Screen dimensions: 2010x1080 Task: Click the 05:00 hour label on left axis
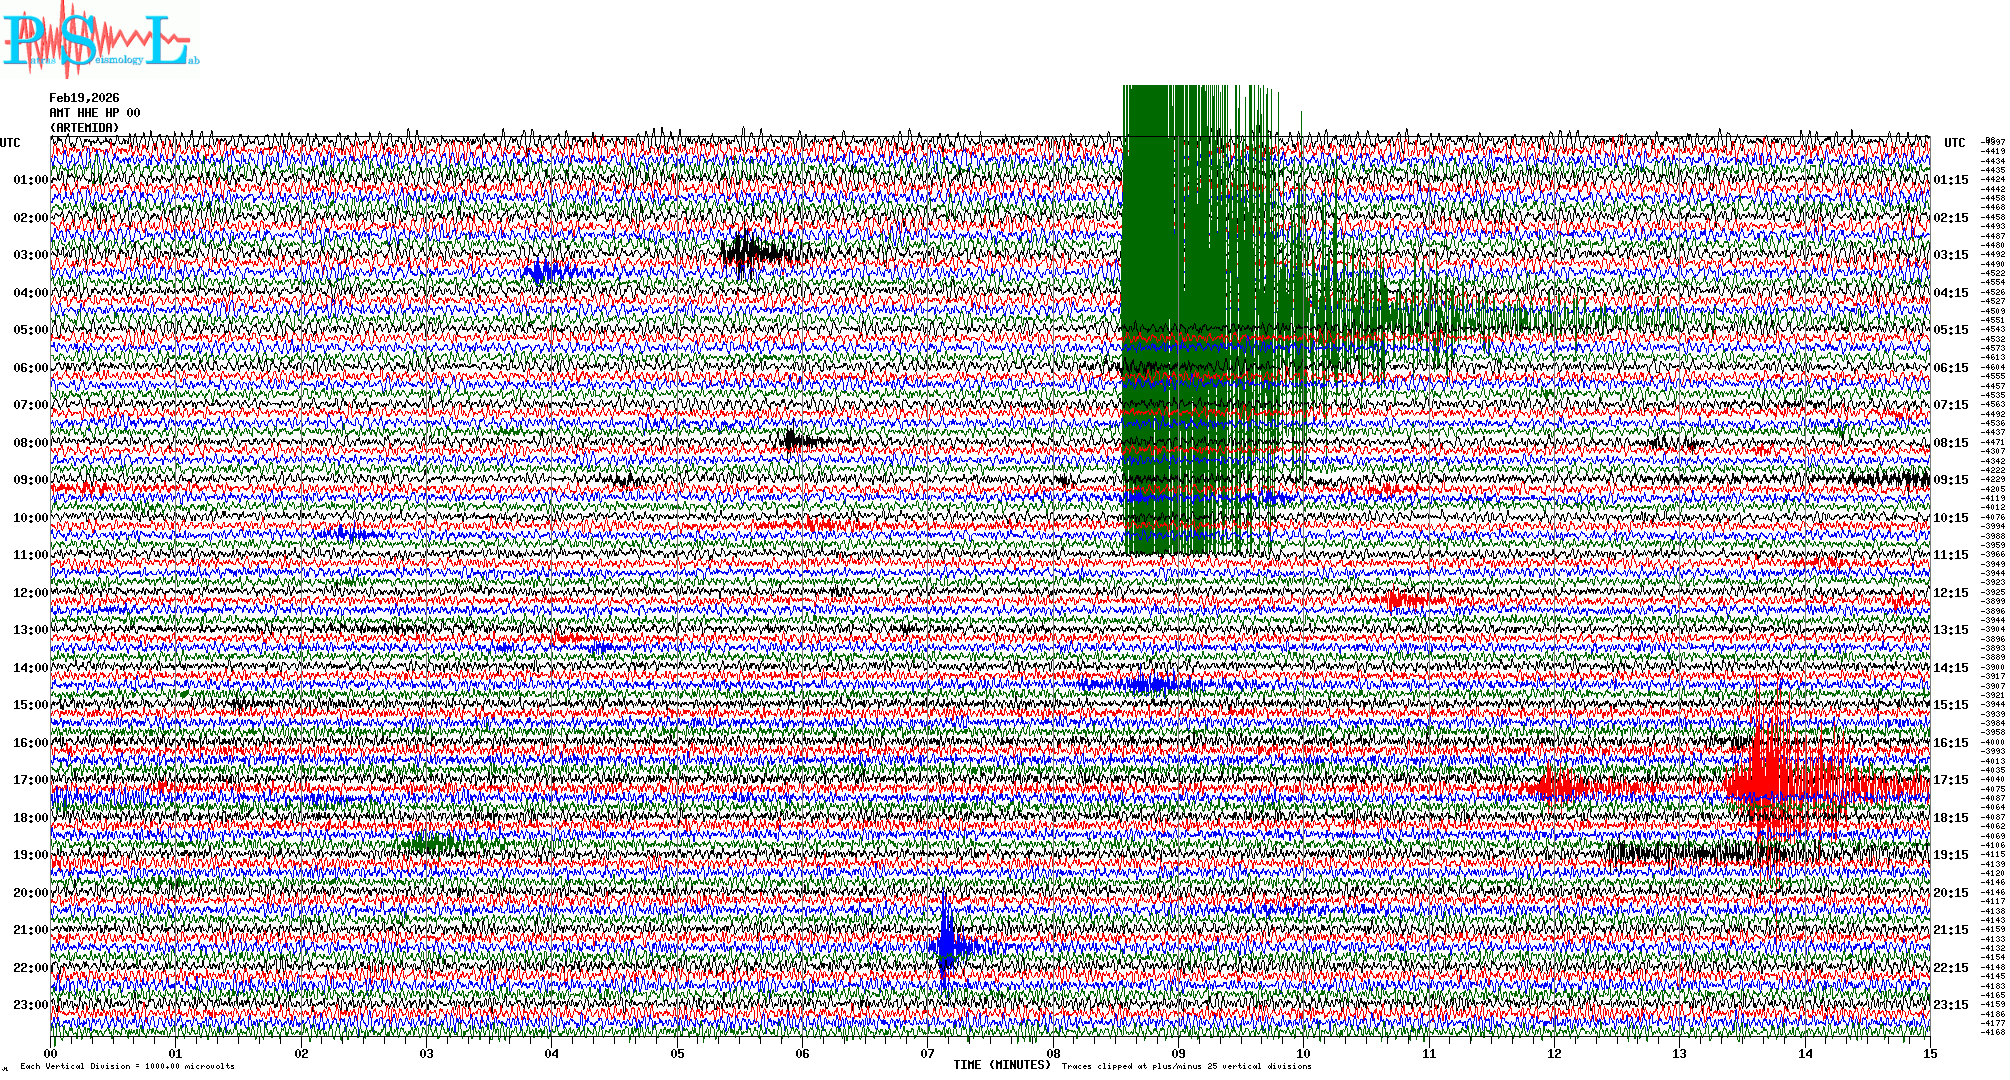[x=30, y=330]
